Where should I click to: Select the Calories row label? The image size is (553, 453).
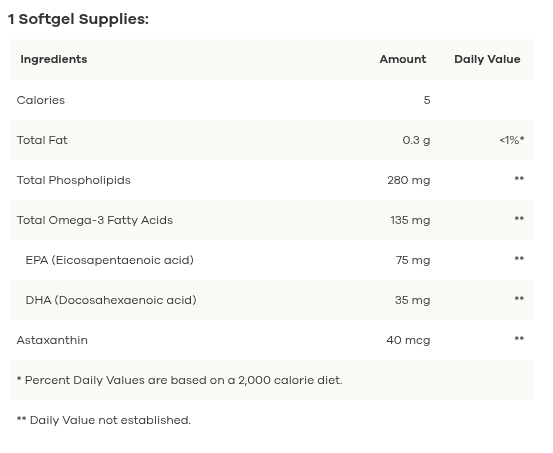(x=41, y=100)
